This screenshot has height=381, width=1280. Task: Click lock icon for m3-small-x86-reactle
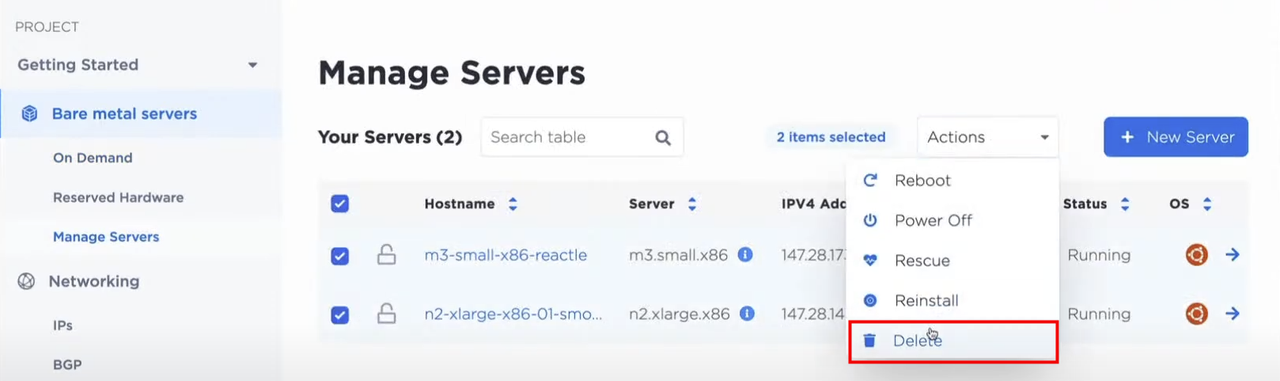[386, 255]
